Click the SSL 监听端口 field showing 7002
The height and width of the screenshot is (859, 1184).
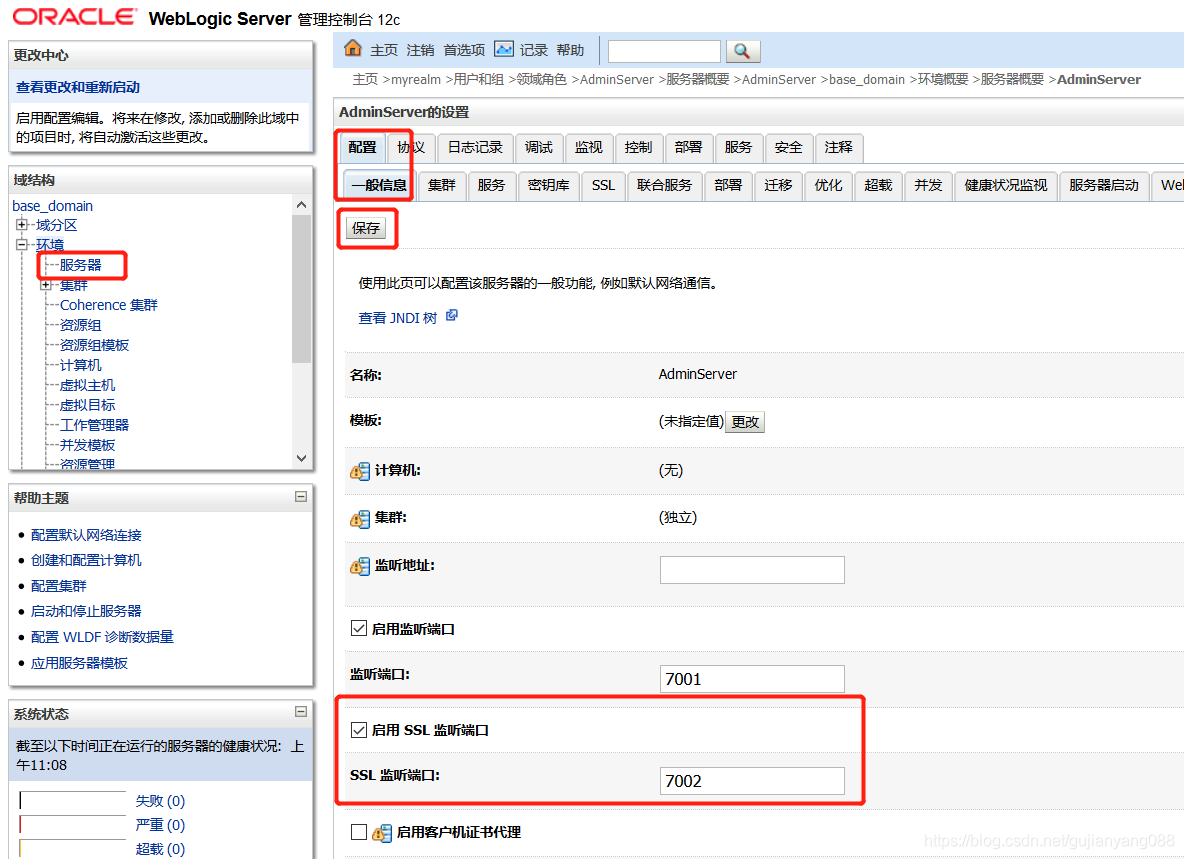point(752,780)
